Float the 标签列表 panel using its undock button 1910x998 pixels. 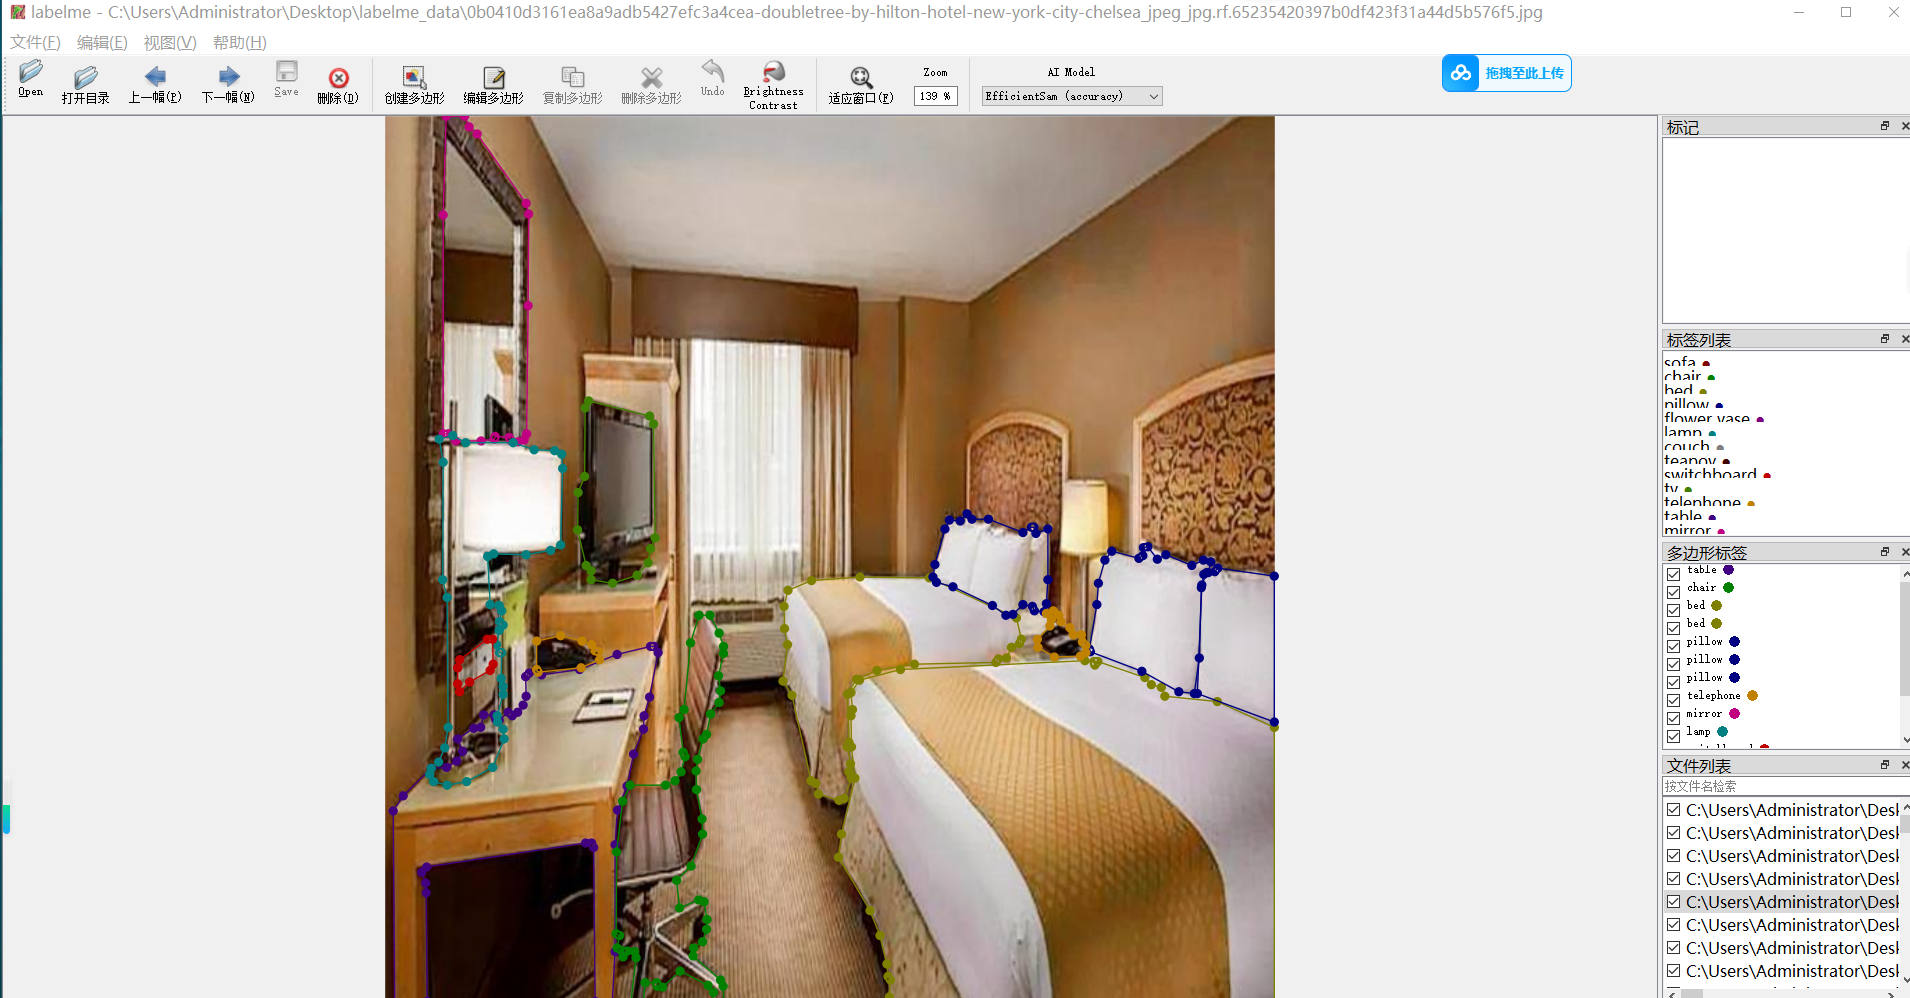coord(1884,339)
